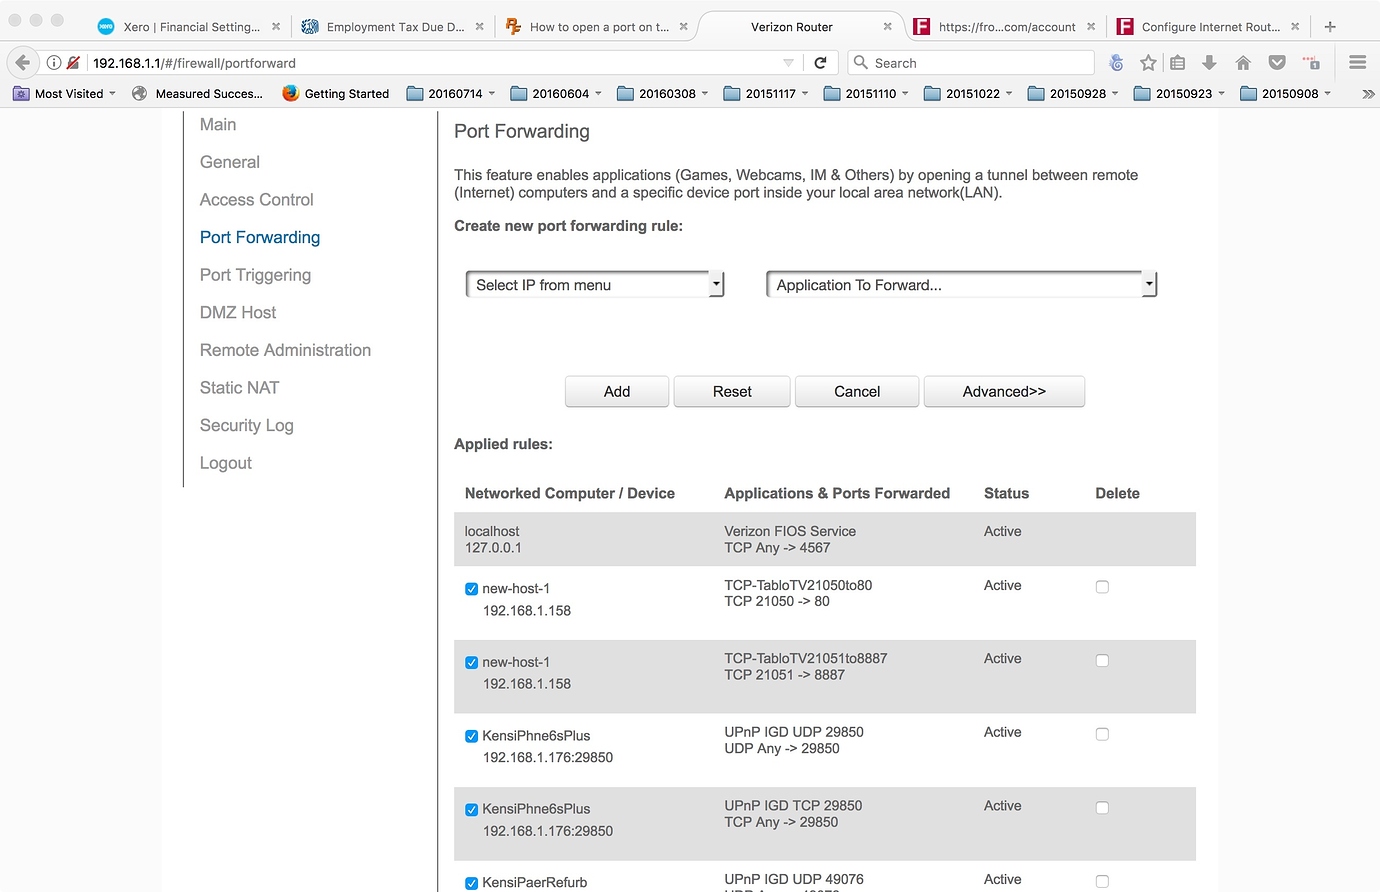Viewport: 1380px width, 892px height.
Task: Uncheck KensiPhne6sPlus TCP 29850 rule
Action: (471, 810)
